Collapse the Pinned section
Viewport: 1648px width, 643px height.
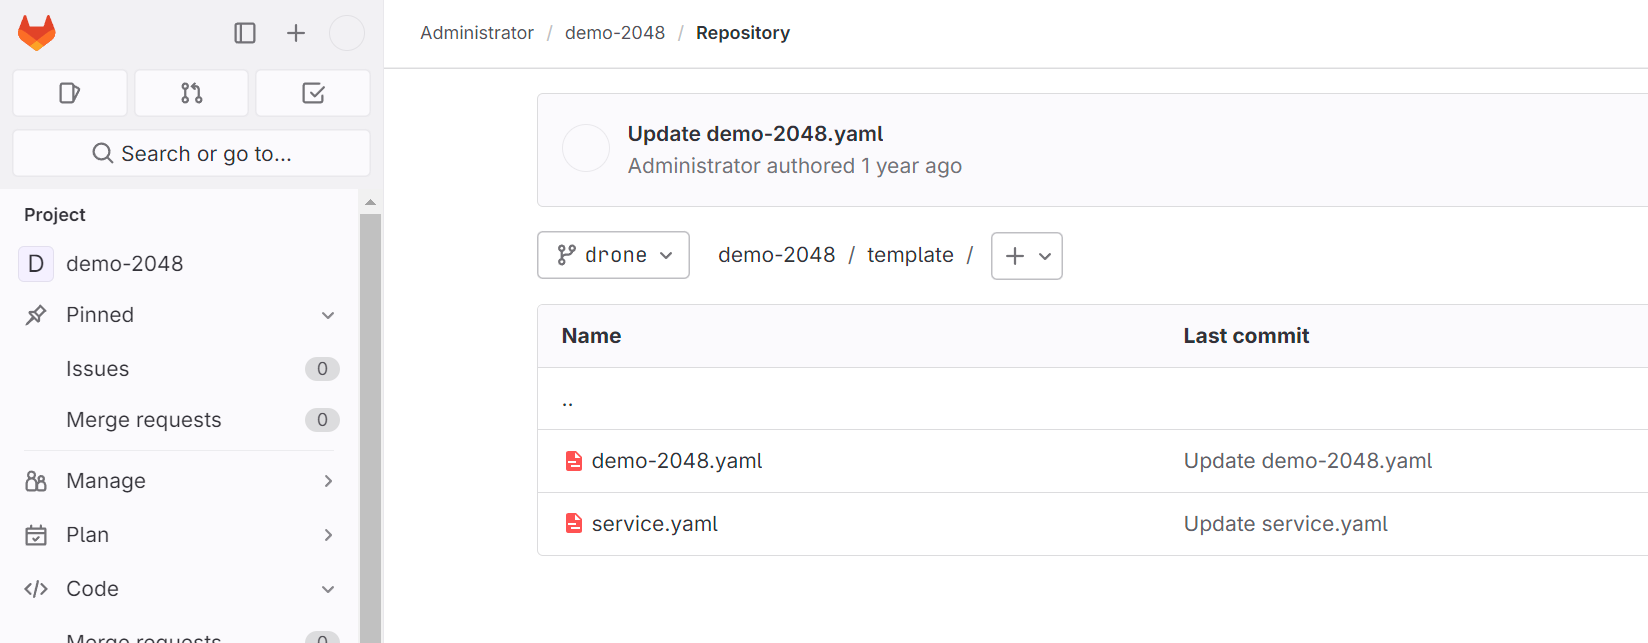[x=328, y=315]
